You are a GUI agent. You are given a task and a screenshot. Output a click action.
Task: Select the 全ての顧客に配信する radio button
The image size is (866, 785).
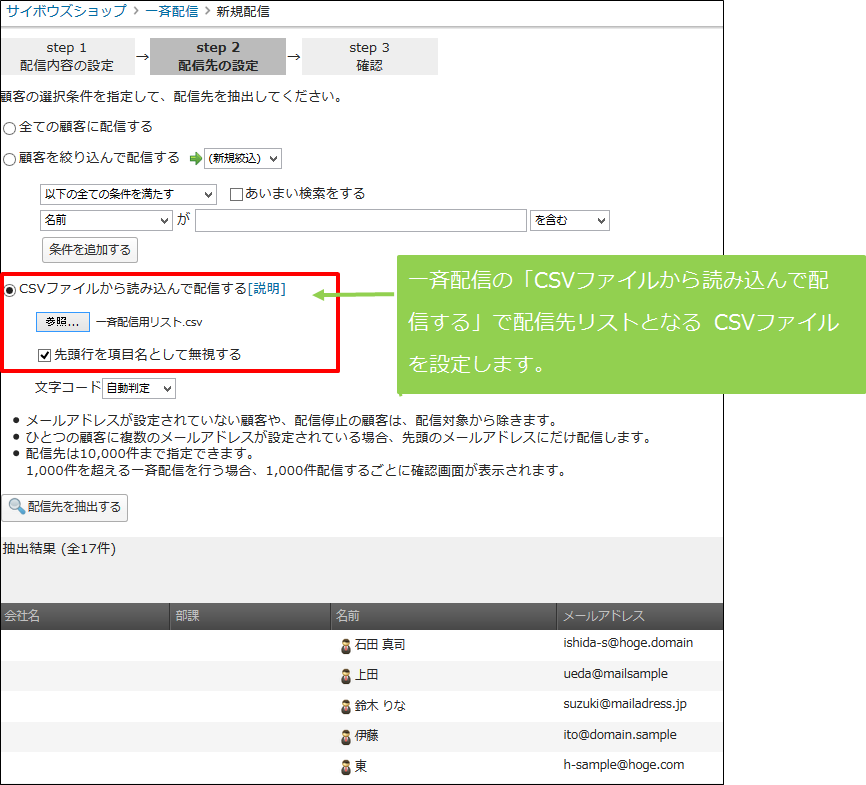coord(9,129)
